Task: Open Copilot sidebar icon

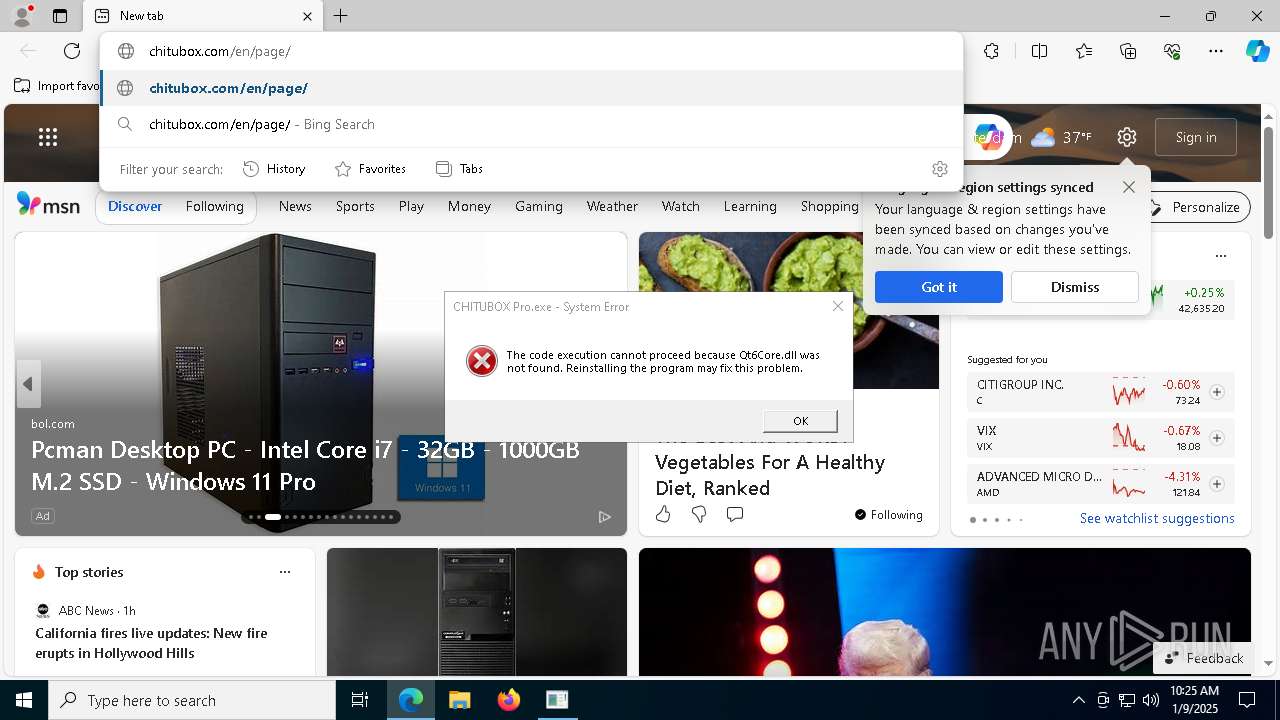Action: tap(1257, 51)
